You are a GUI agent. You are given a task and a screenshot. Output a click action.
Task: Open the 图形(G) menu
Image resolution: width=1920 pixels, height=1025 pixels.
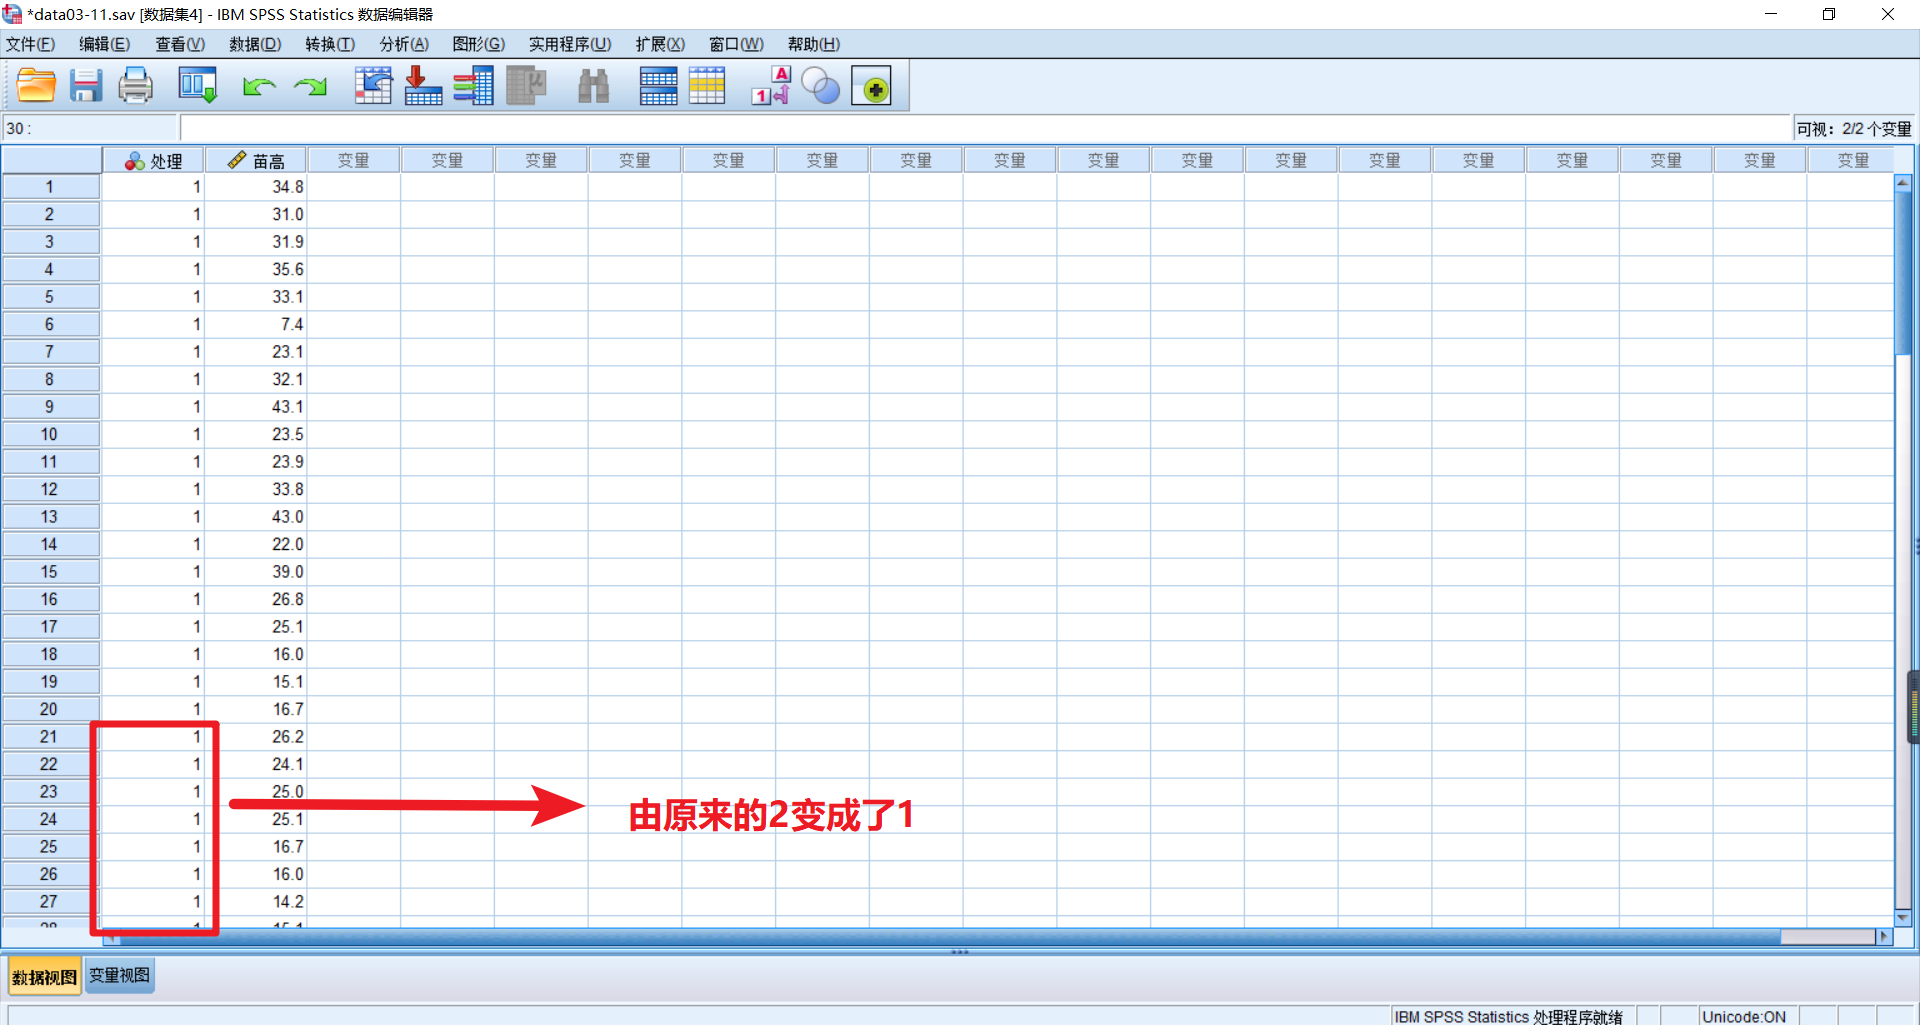(x=479, y=44)
